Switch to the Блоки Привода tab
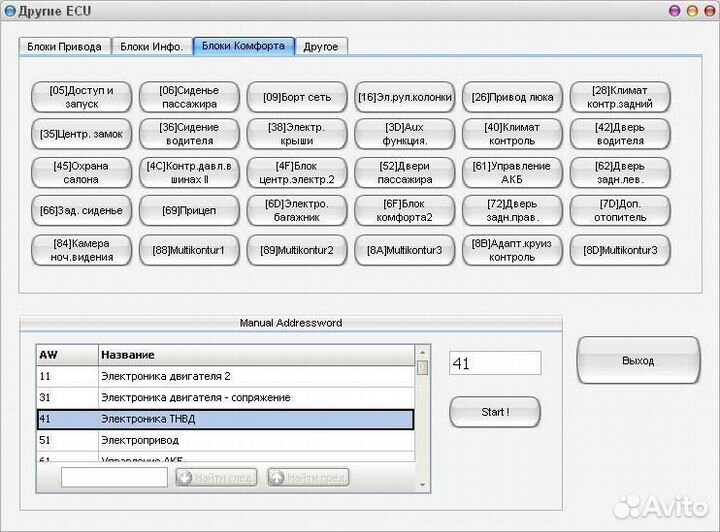 (x=64, y=46)
